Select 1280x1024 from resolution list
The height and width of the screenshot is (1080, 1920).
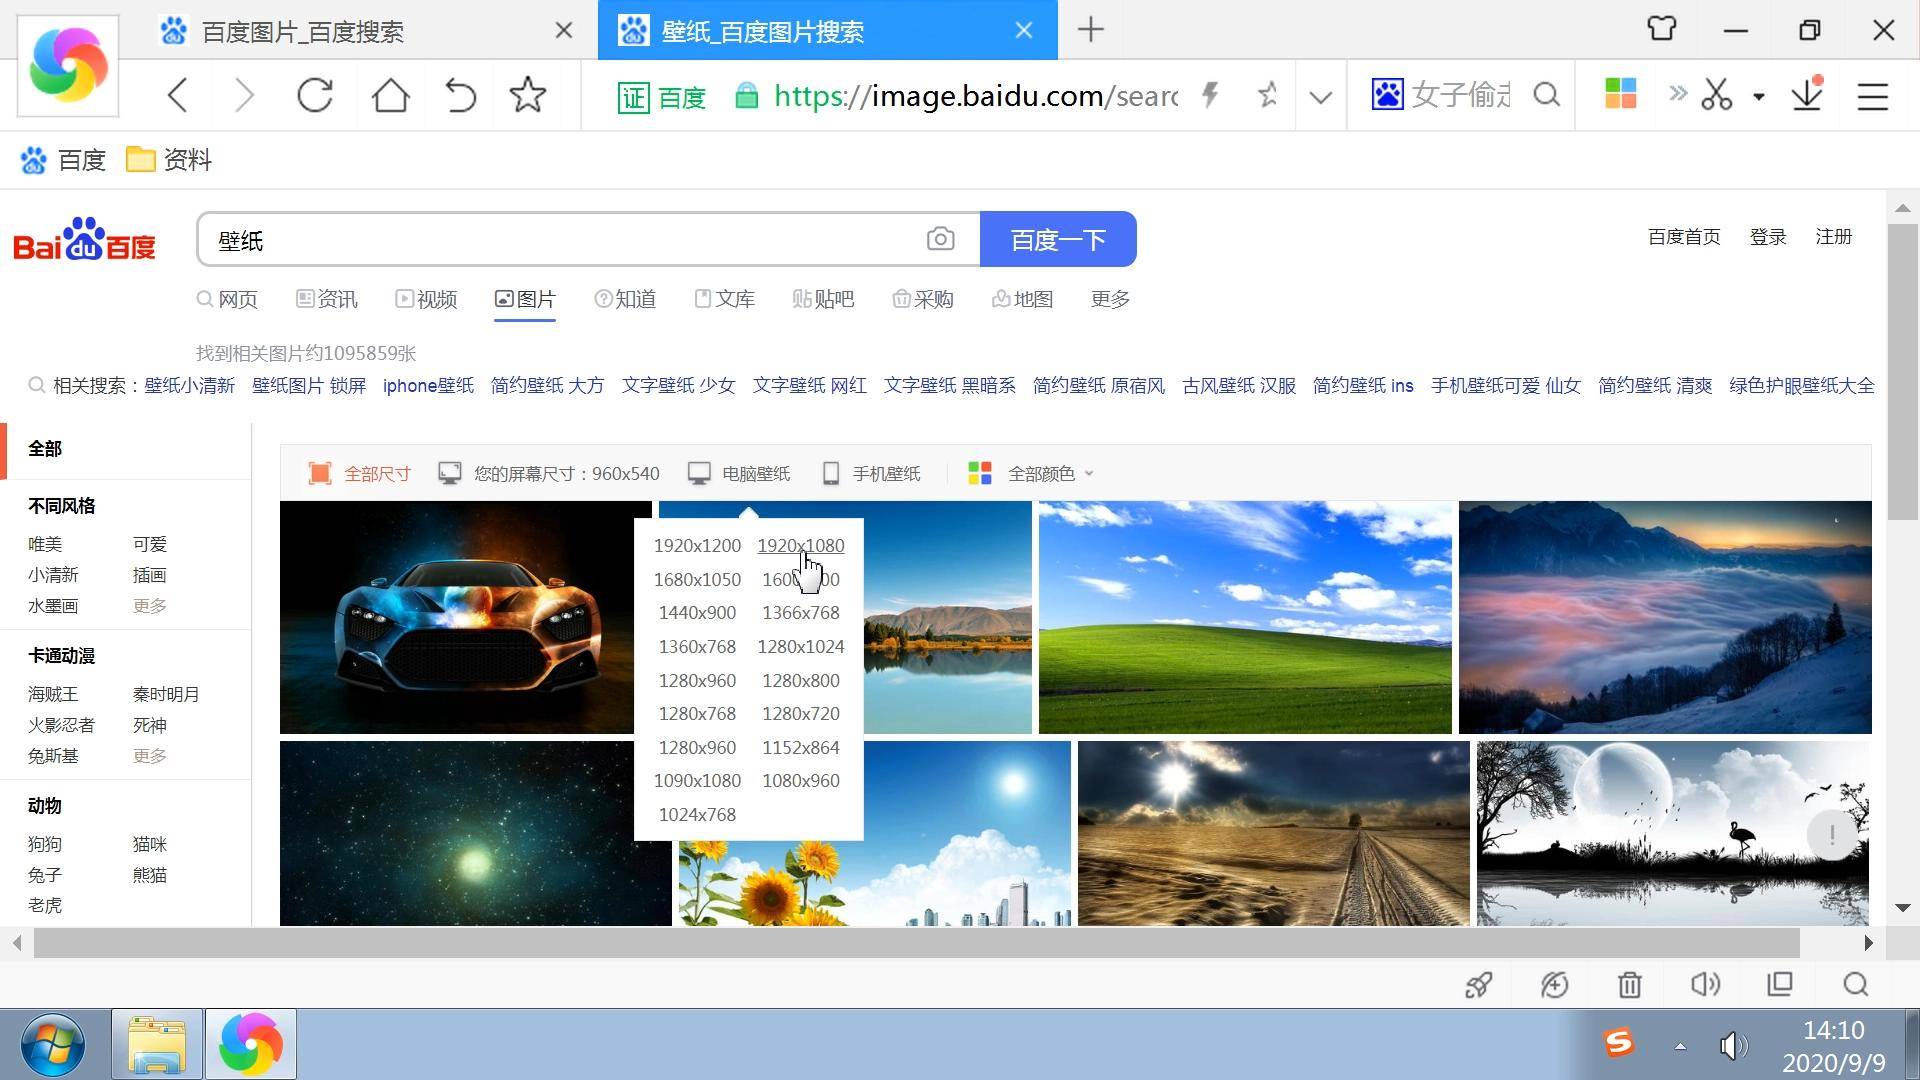pos(799,646)
